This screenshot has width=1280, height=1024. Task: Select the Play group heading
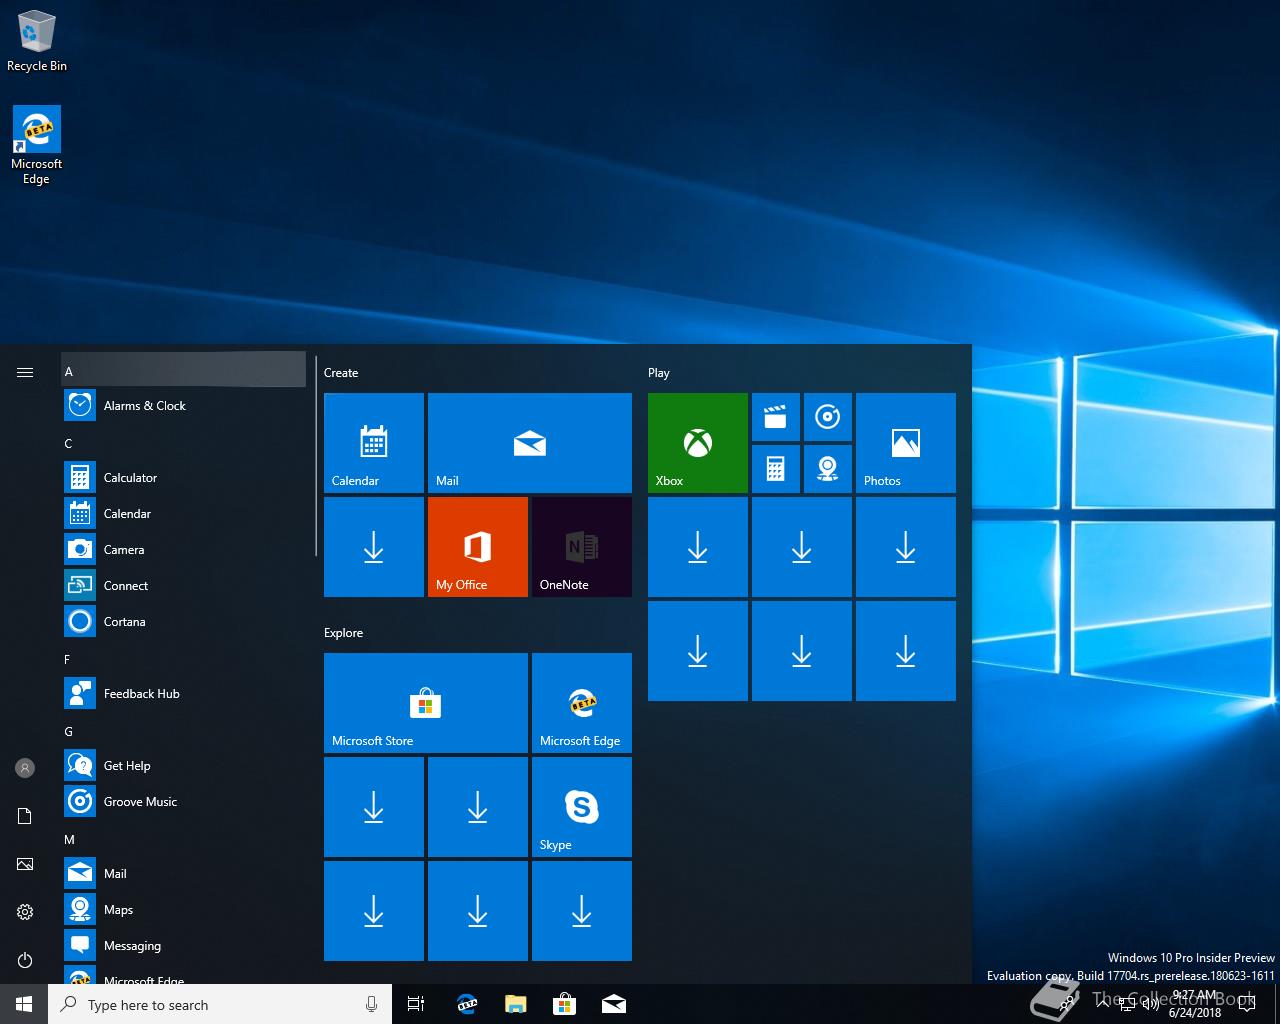(659, 373)
